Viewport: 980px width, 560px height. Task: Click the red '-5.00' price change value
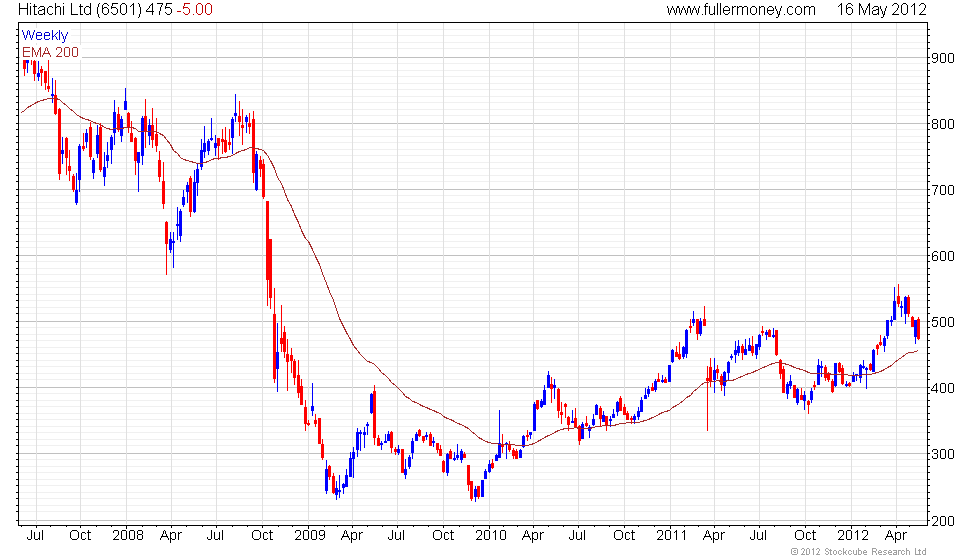(x=194, y=9)
